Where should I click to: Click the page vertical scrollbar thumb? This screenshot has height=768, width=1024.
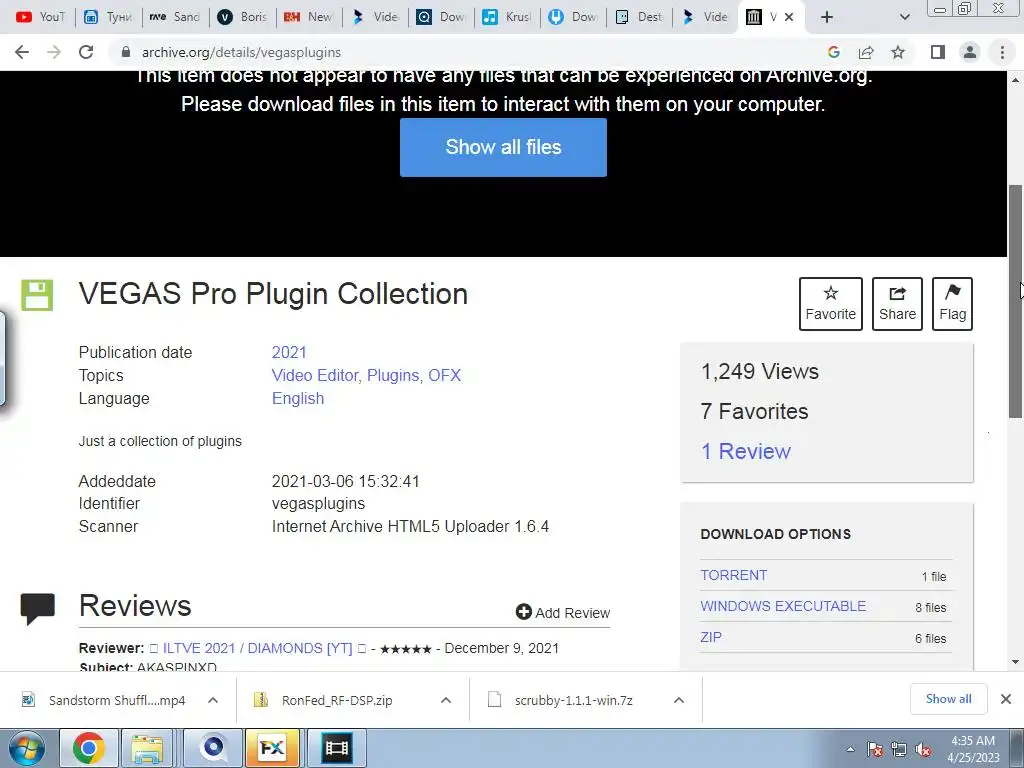(1015, 300)
